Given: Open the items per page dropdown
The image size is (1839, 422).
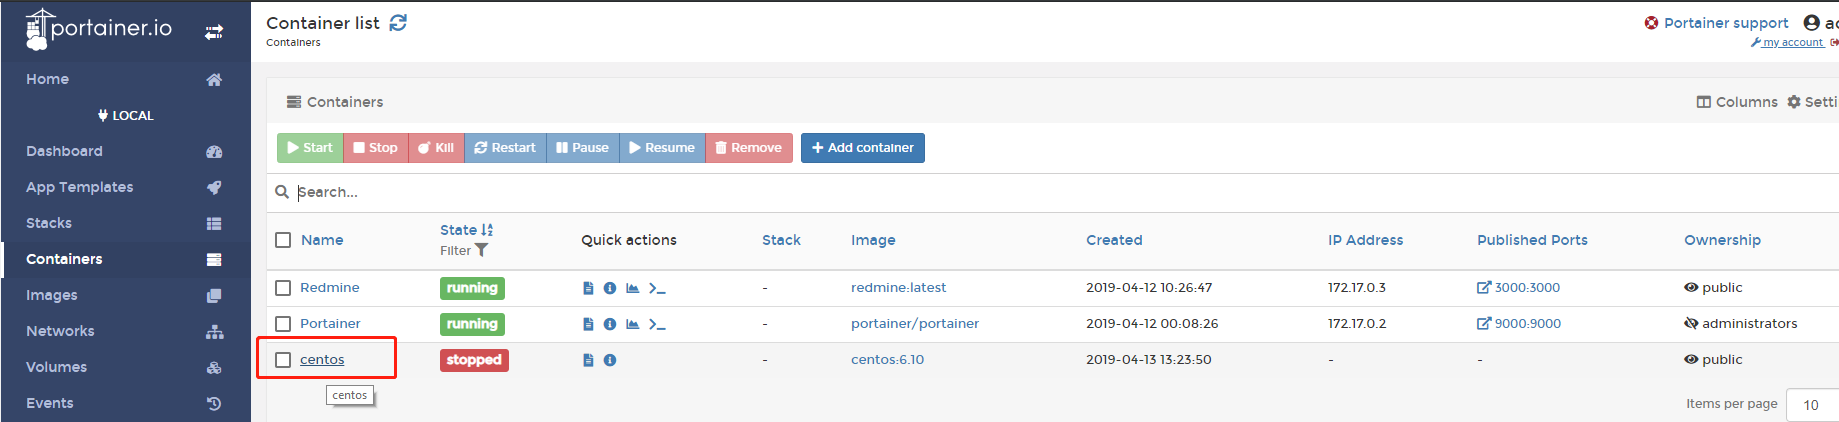Looking at the screenshot, I should click(x=1812, y=405).
